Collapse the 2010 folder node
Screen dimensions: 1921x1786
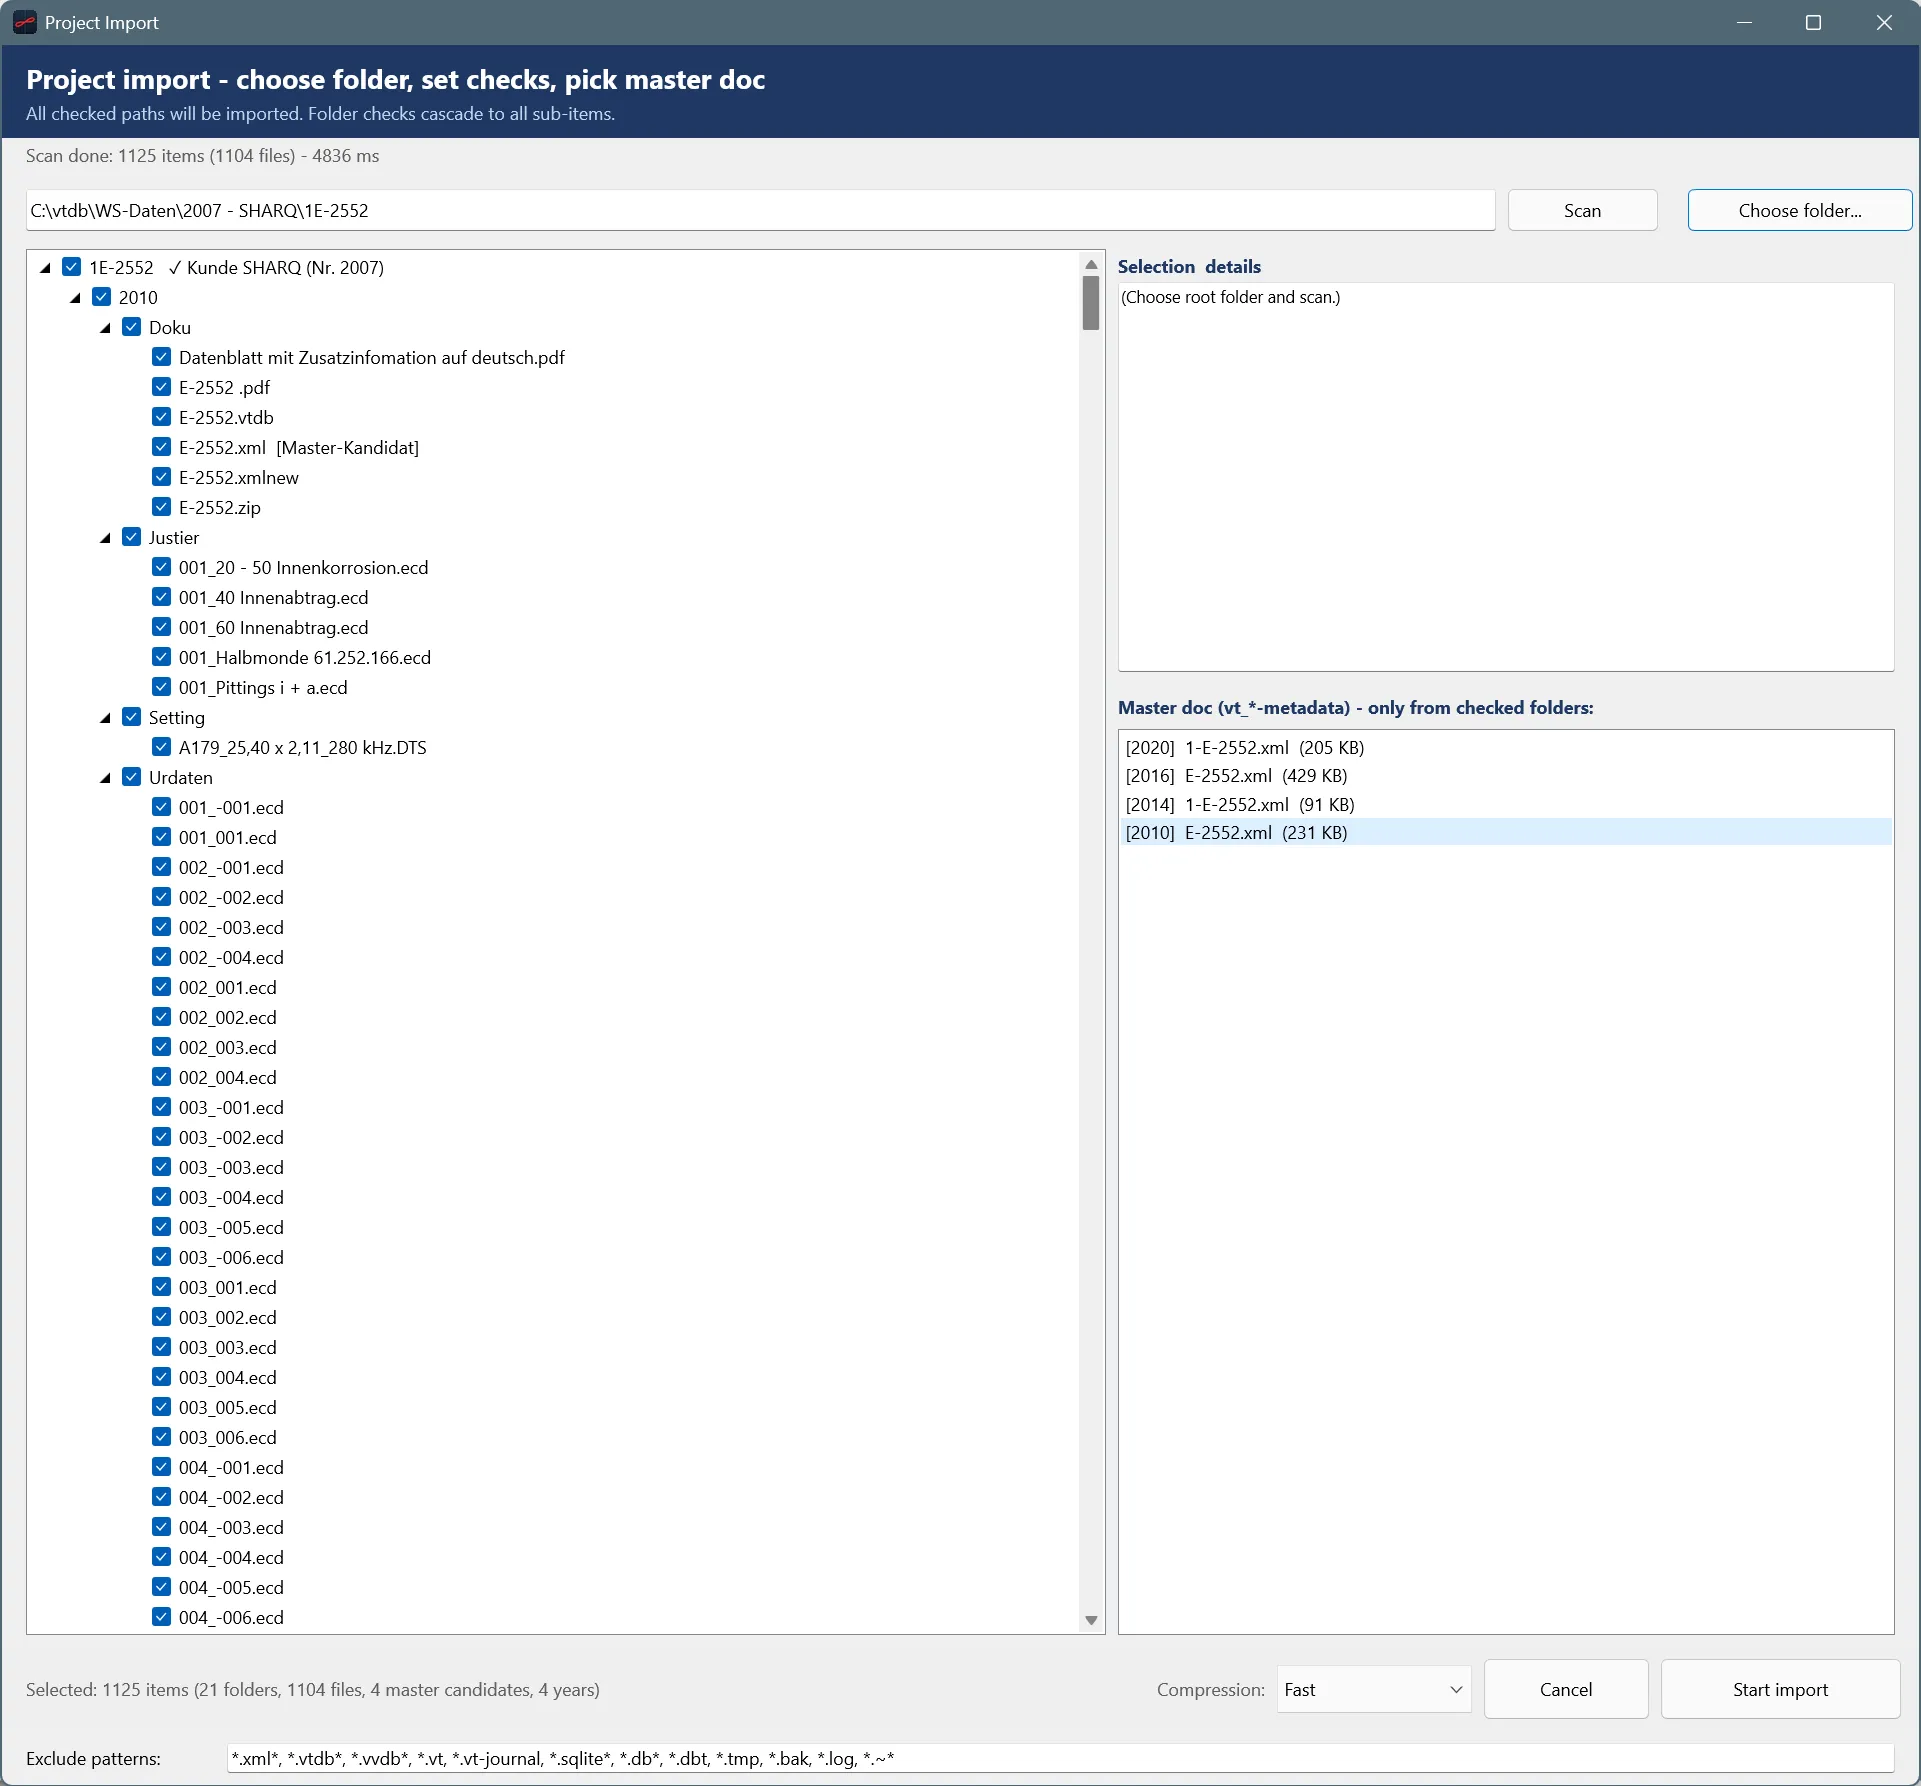tap(75, 298)
